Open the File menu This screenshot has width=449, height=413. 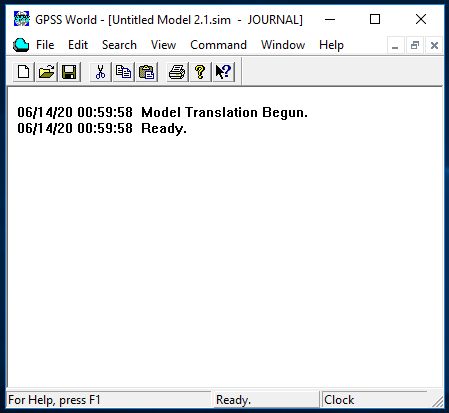pos(45,45)
